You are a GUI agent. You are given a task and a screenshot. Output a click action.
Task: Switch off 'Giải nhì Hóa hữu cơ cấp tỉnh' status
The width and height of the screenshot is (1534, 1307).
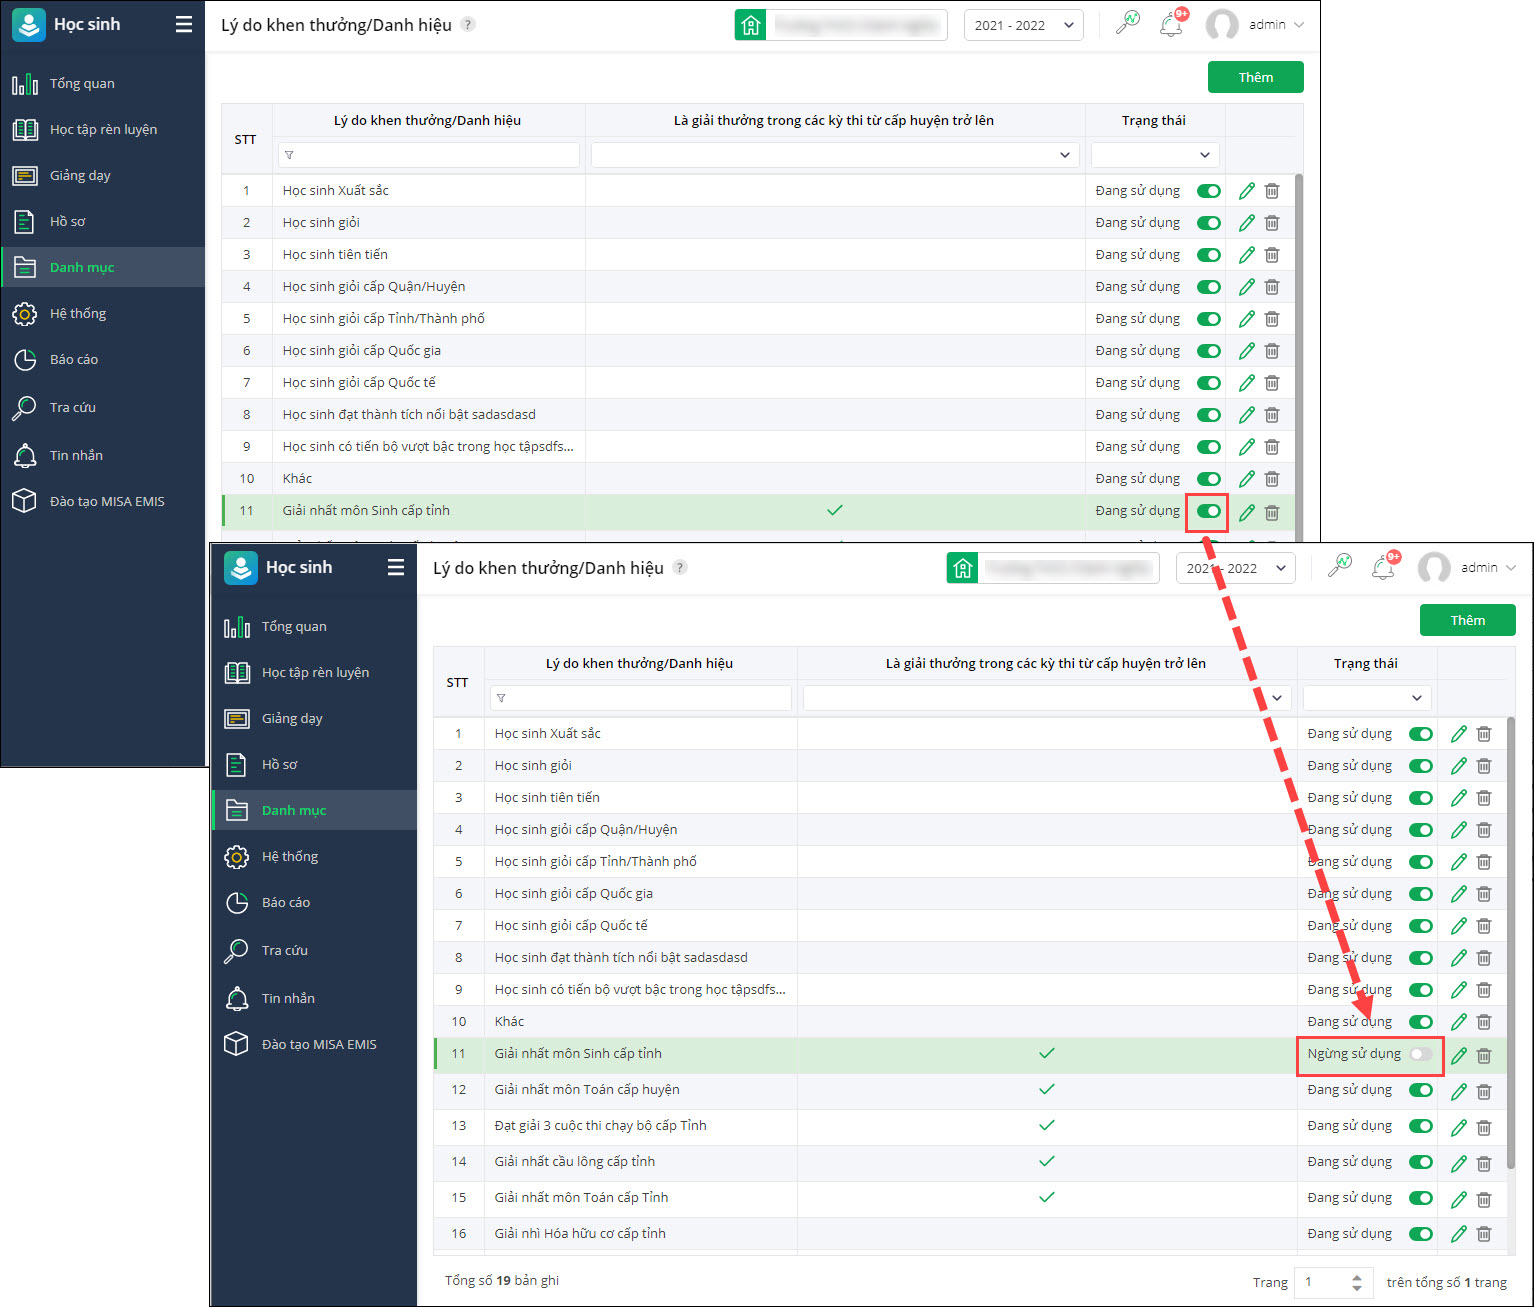pos(1421,1234)
